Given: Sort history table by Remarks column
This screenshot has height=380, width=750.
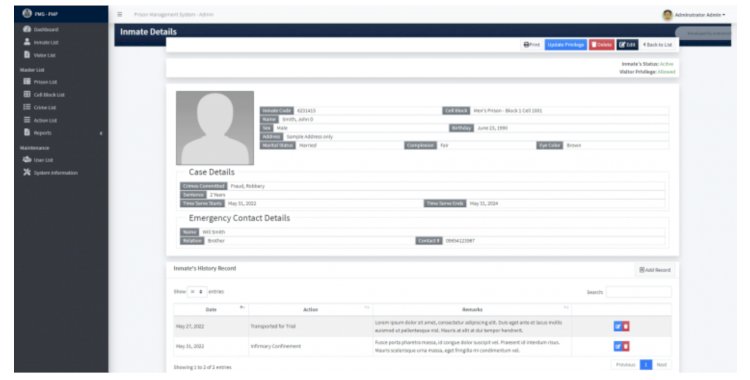Looking at the screenshot, I should (472, 310).
